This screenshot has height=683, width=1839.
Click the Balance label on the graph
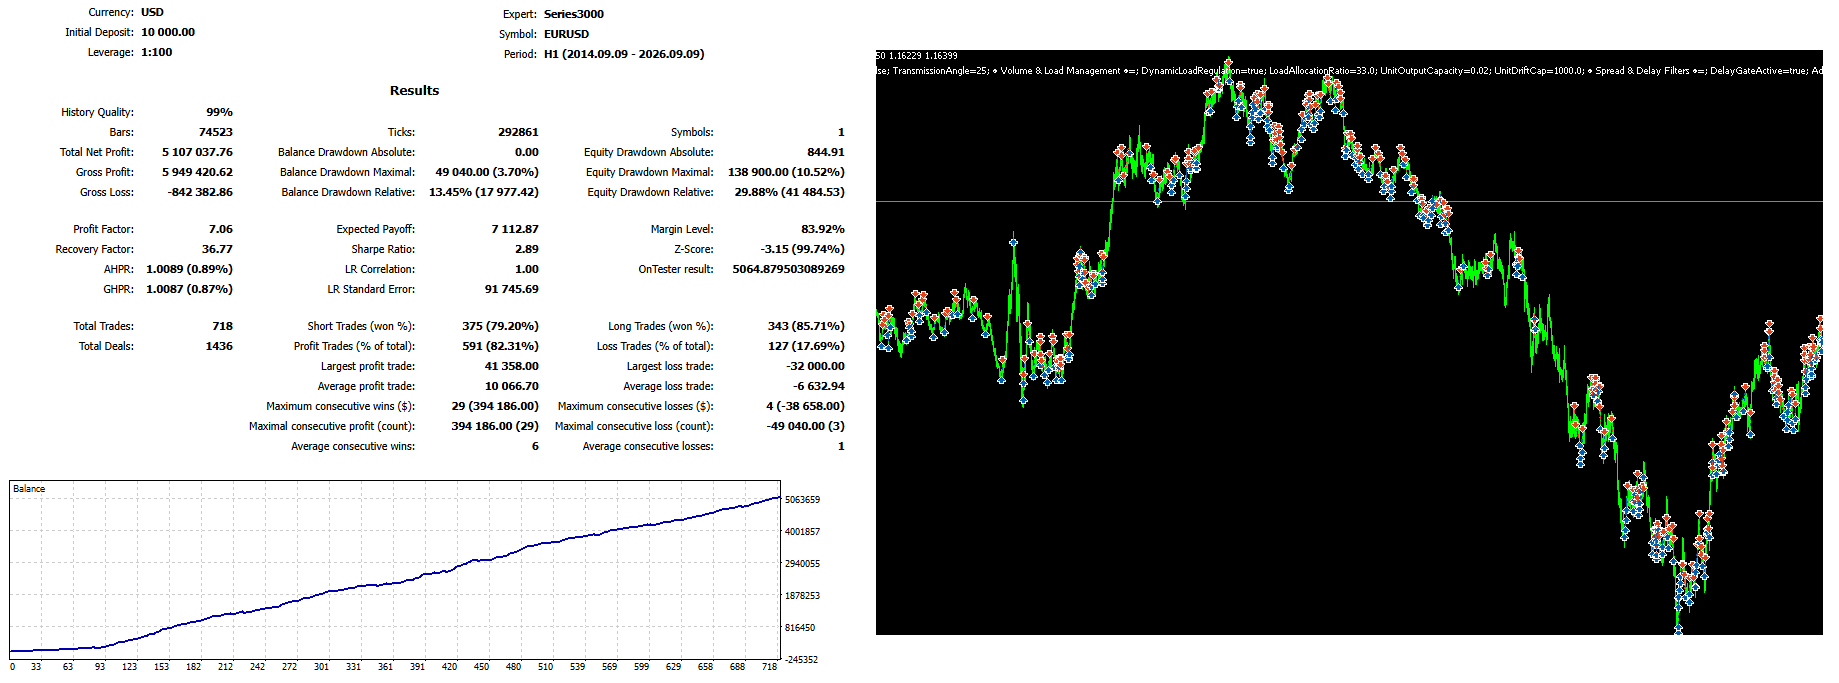point(29,489)
